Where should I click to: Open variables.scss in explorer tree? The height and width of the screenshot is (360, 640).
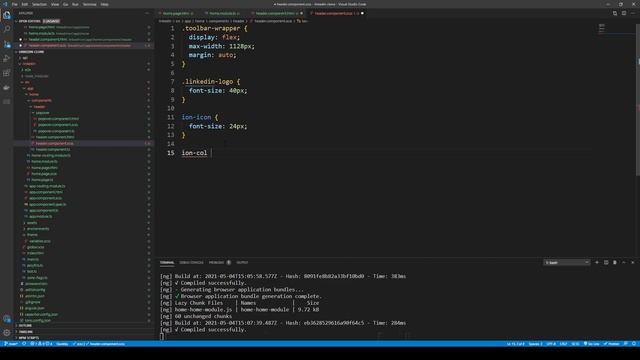(x=40, y=241)
